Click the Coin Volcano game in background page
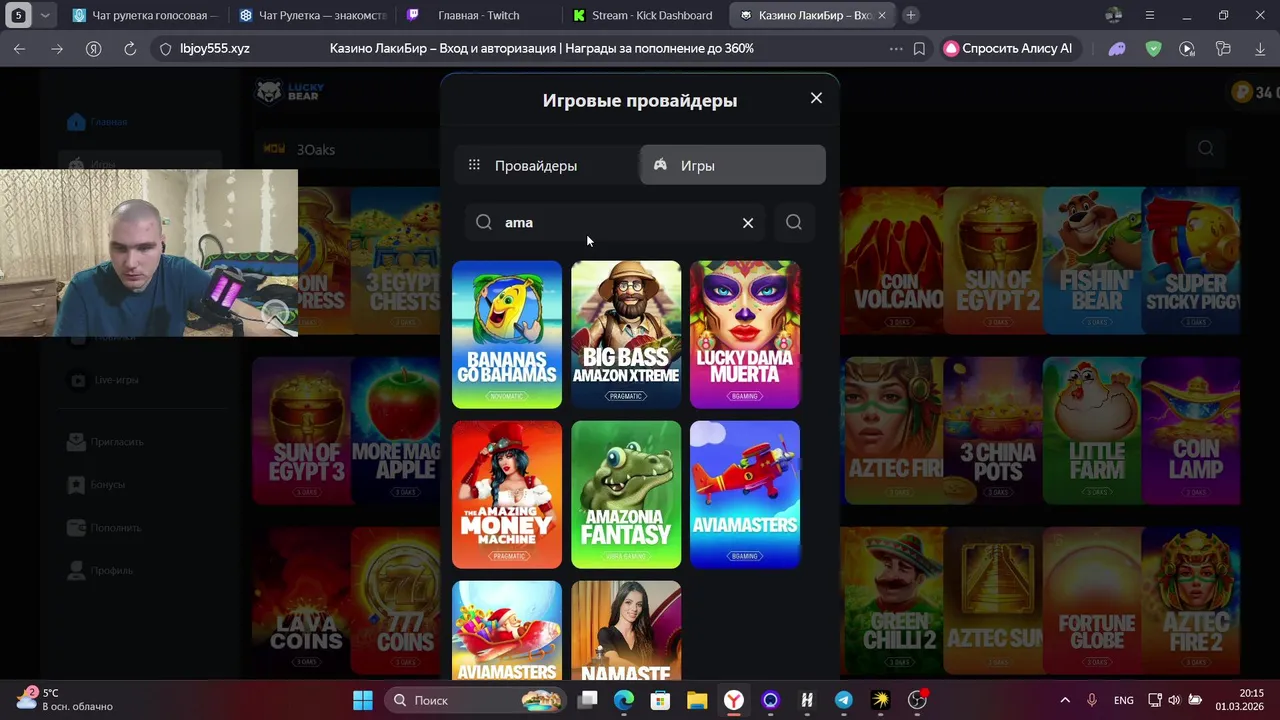This screenshot has height=720, width=1280. click(x=894, y=260)
